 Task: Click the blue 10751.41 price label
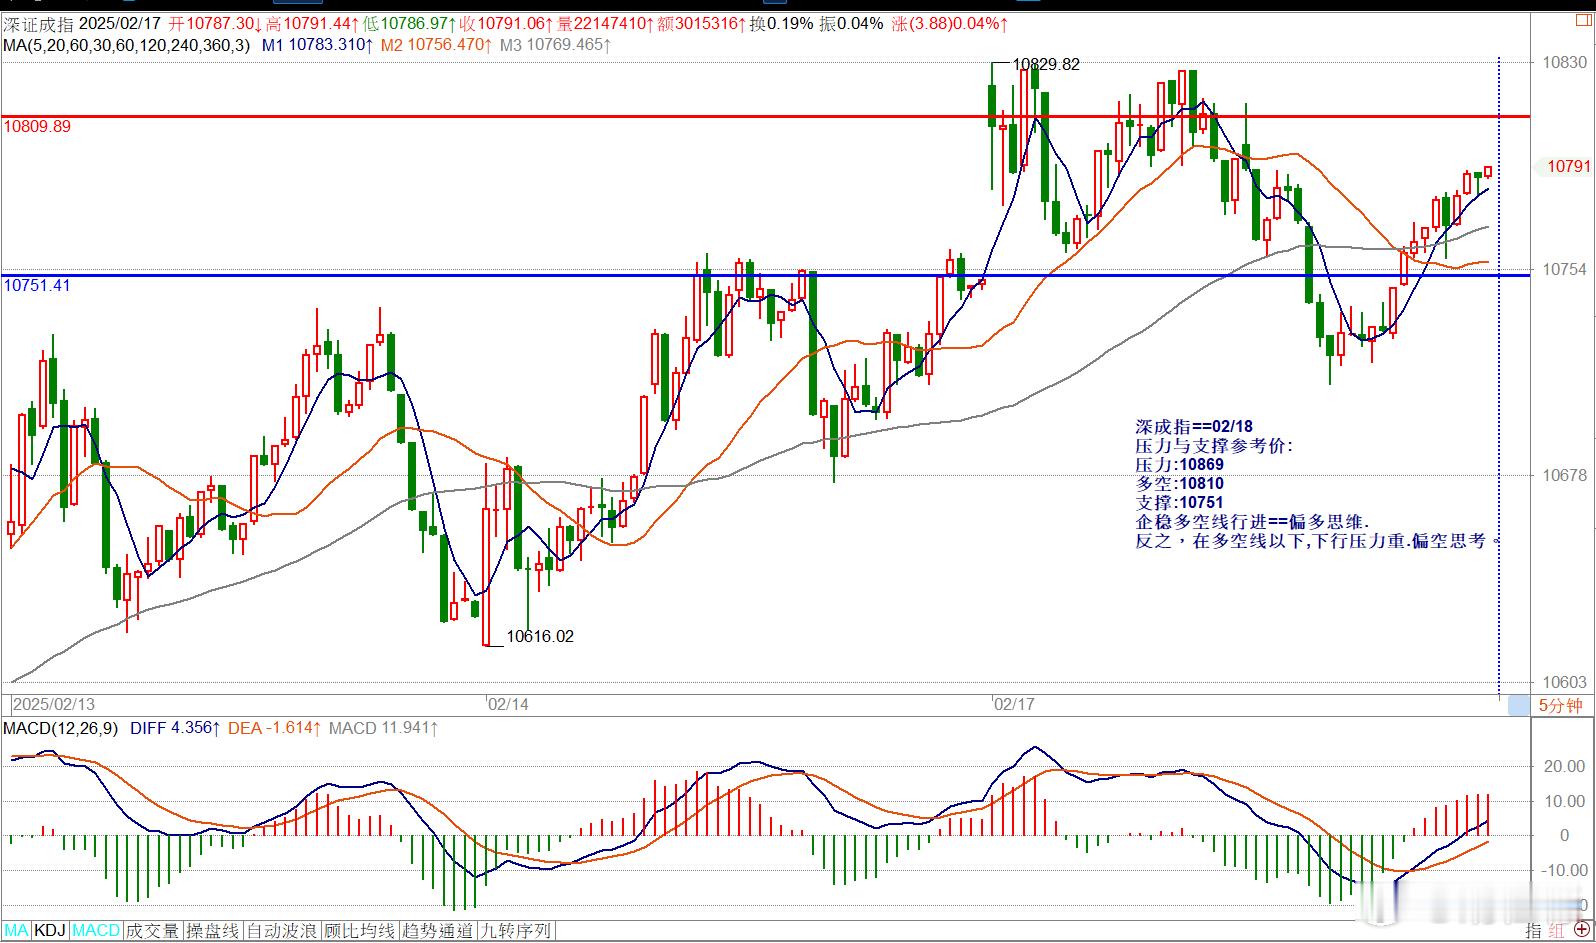tap(37, 286)
